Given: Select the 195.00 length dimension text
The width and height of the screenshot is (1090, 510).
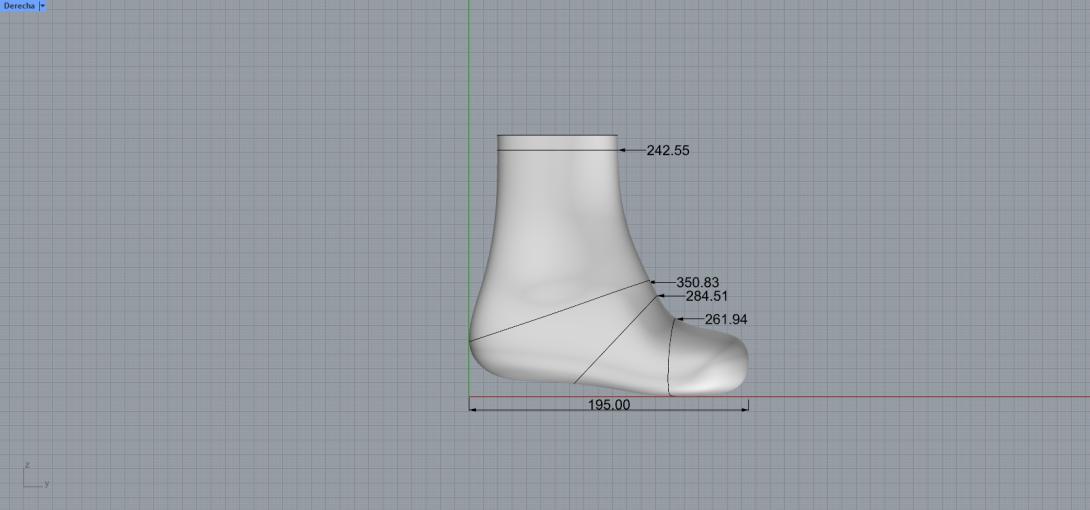Looking at the screenshot, I should (x=608, y=405).
